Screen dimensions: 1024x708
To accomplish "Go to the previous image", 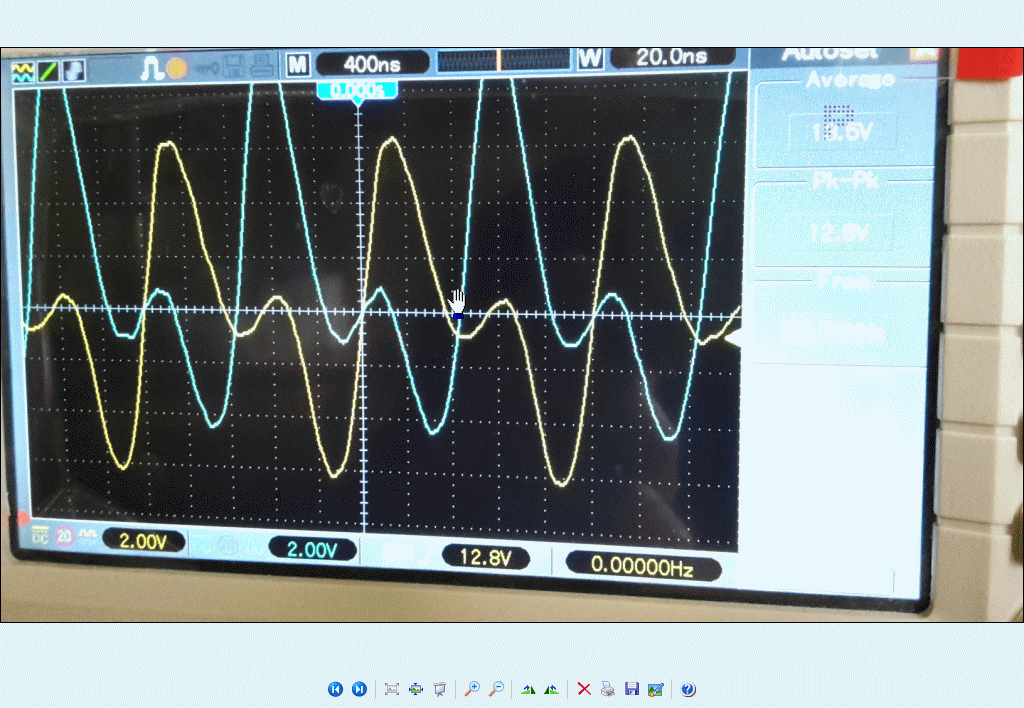I will [335, 689].
